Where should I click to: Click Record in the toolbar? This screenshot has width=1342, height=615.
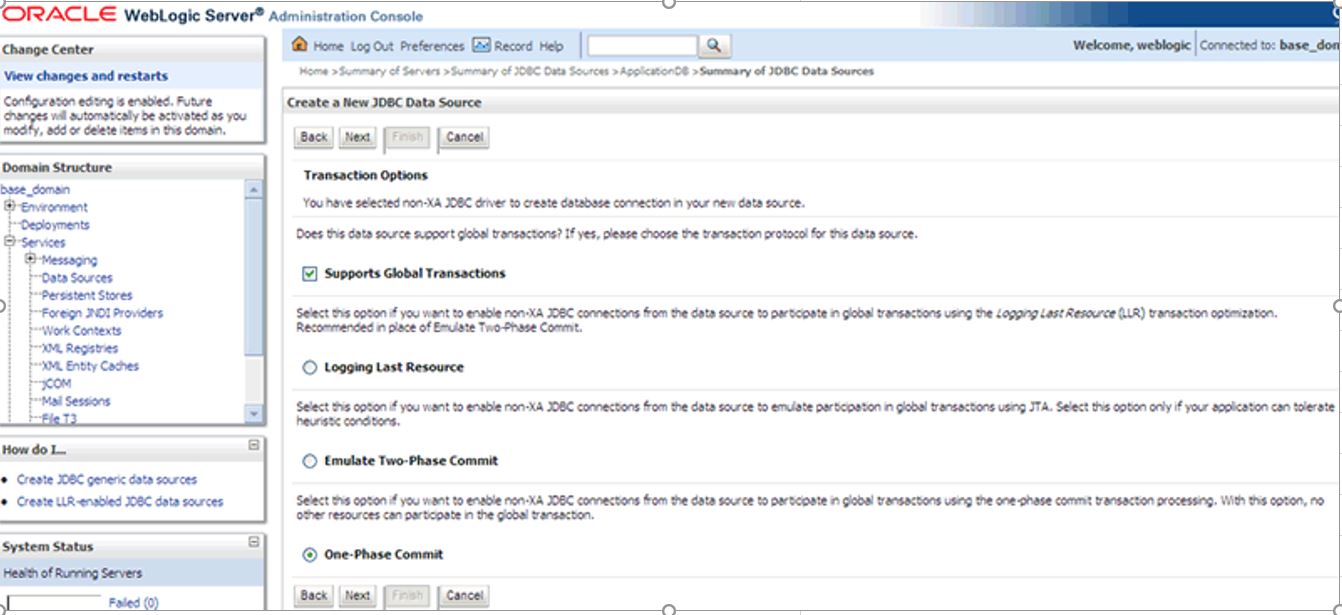(513, 46)
